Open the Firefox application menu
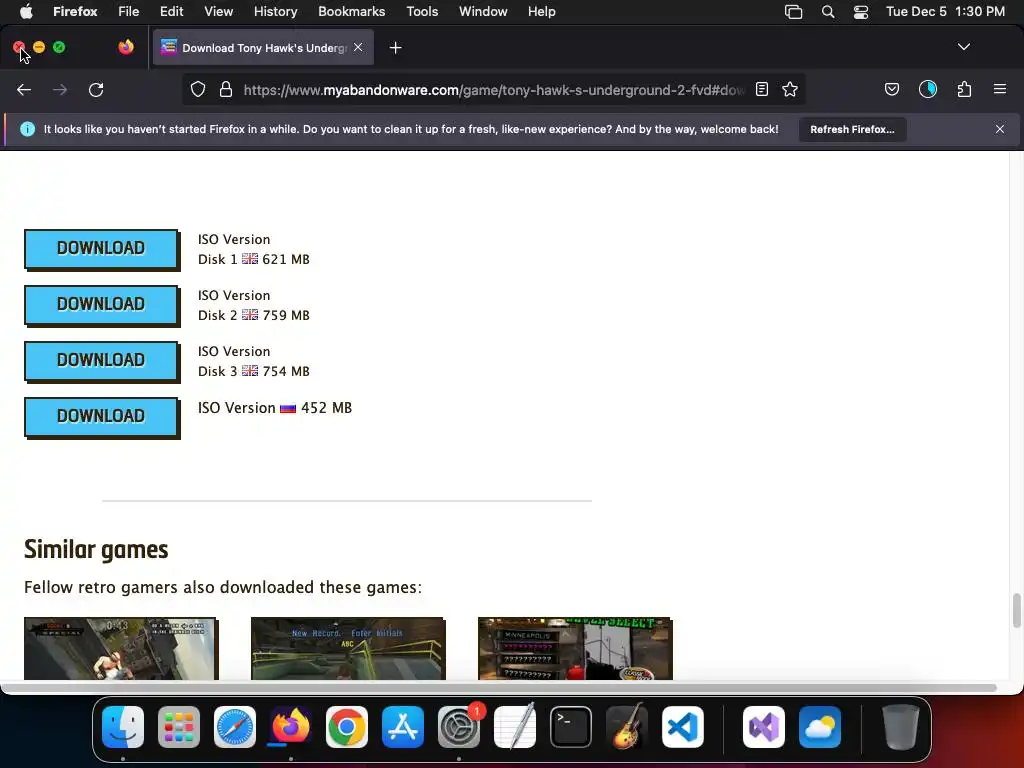1024x768 pixels. tap(75, 12)
